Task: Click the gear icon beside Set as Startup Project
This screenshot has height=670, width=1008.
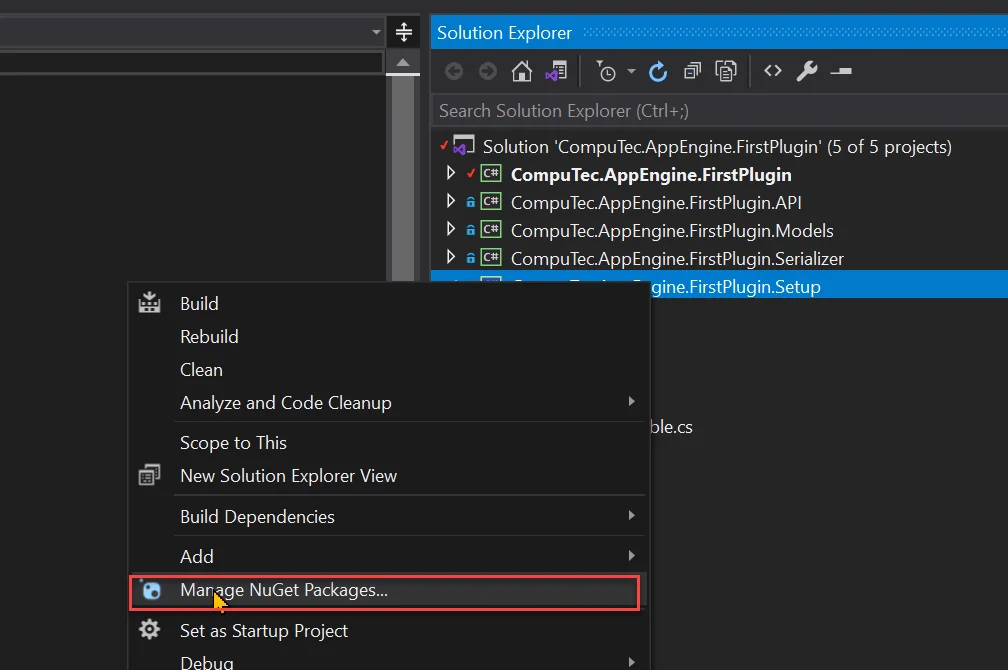Action: pos(149,630)
